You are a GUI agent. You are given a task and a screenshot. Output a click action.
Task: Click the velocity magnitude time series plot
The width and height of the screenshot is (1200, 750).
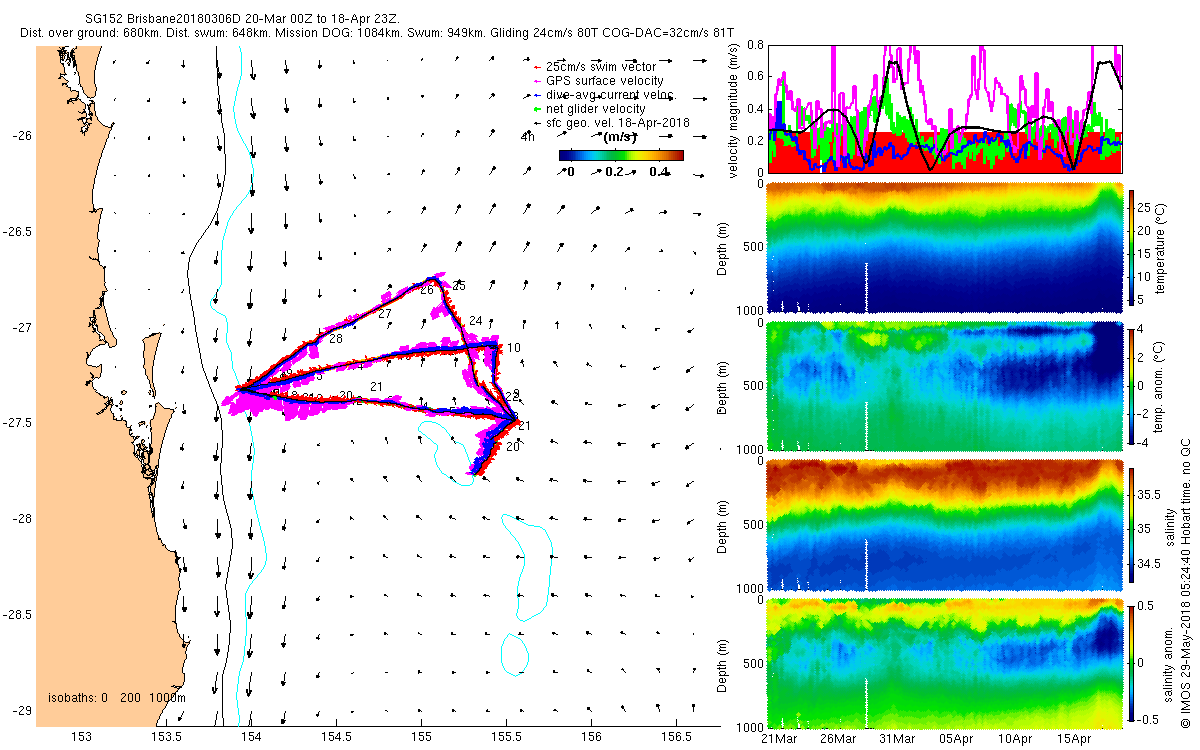pos(945,108)
